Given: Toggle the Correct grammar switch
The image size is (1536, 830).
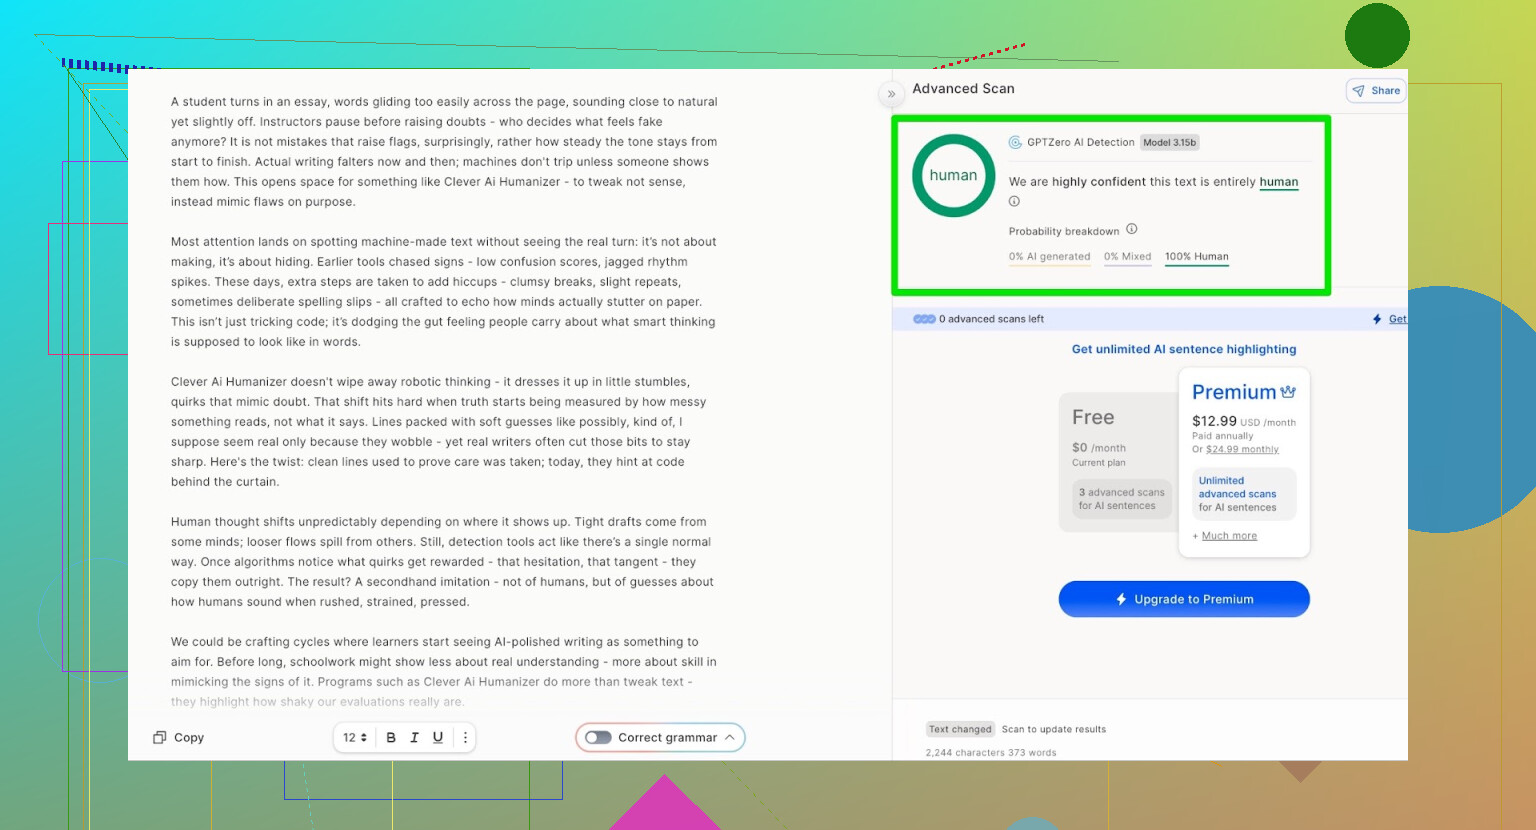Looking at the screenshot, I should [598, 738].
